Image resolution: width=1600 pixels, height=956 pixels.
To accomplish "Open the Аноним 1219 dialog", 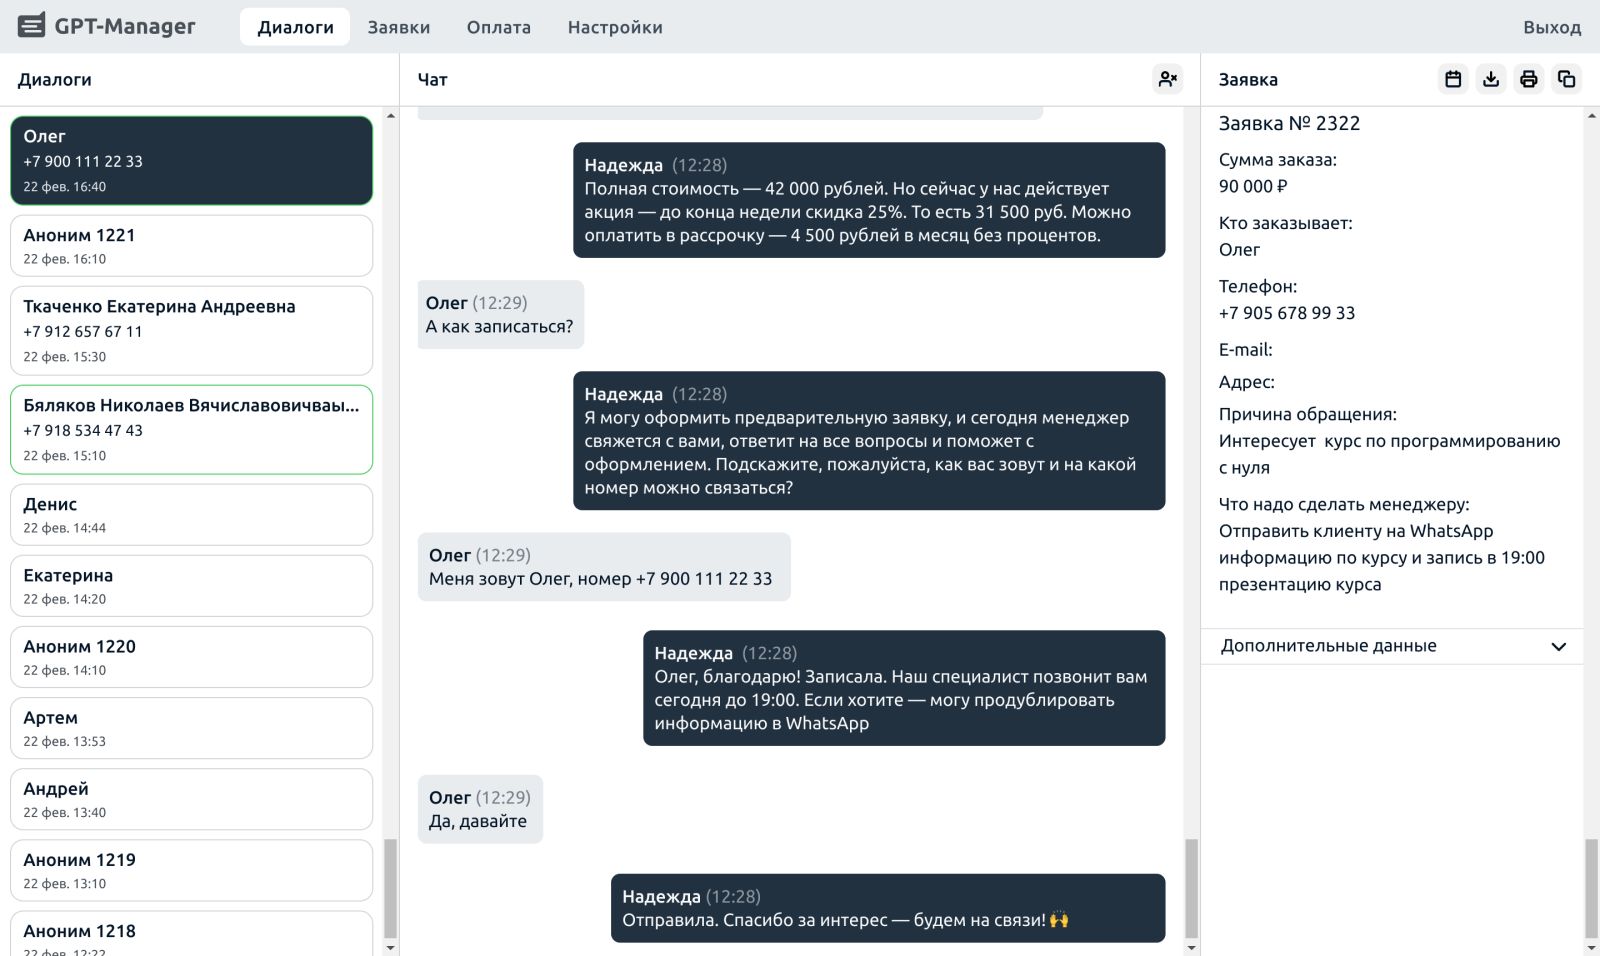I will 191,870.
